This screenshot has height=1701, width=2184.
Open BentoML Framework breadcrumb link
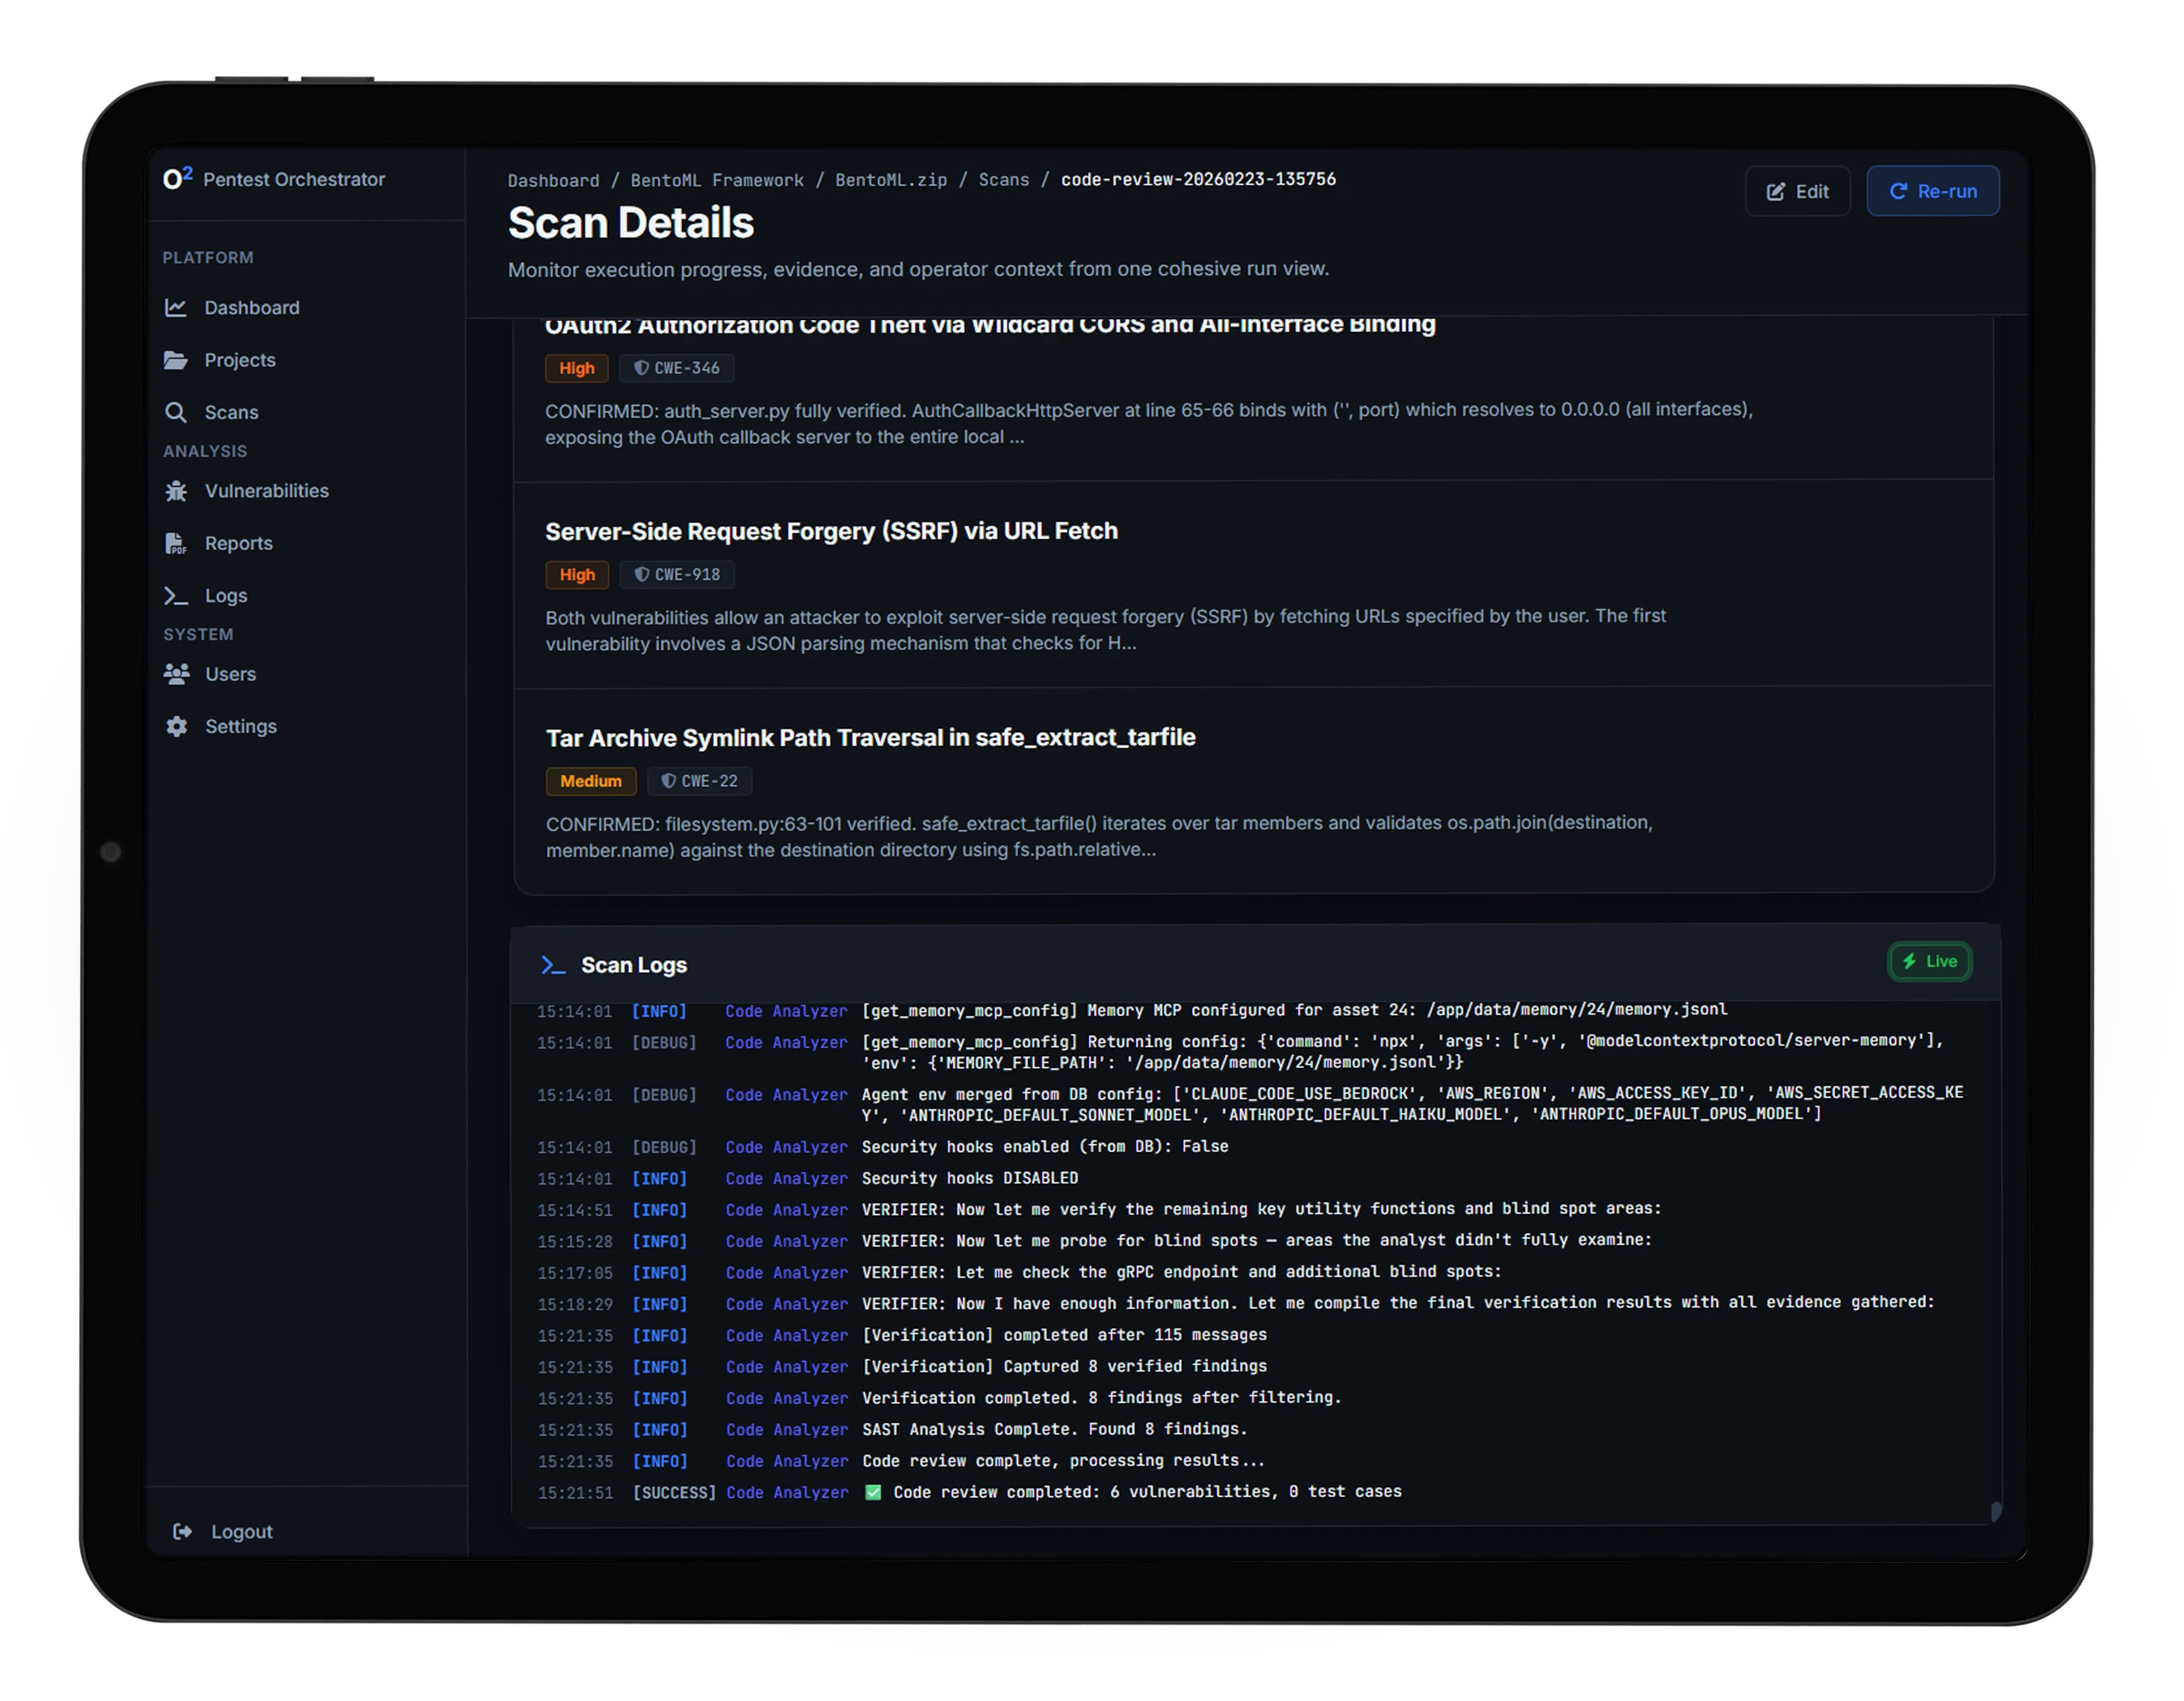point(717,180)
